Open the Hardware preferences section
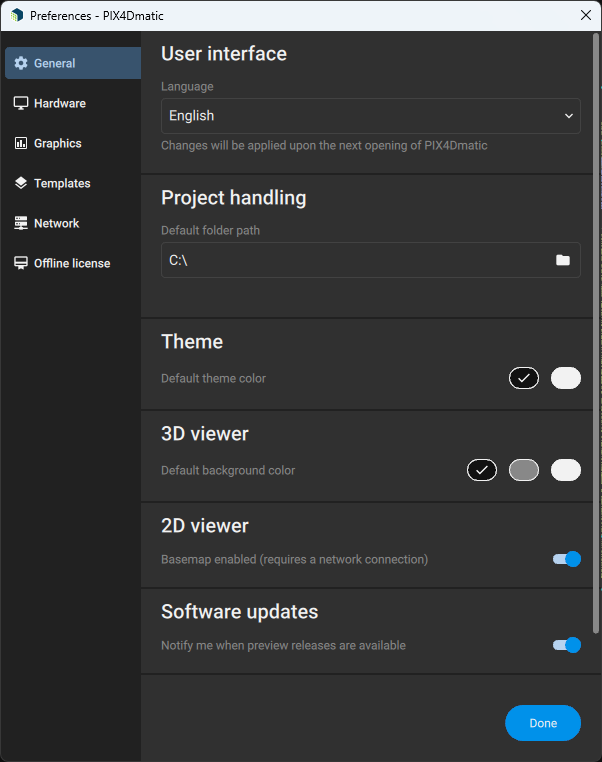Viewport: 602px width, 762px height. pyautogui.click(x=73, y=103)
